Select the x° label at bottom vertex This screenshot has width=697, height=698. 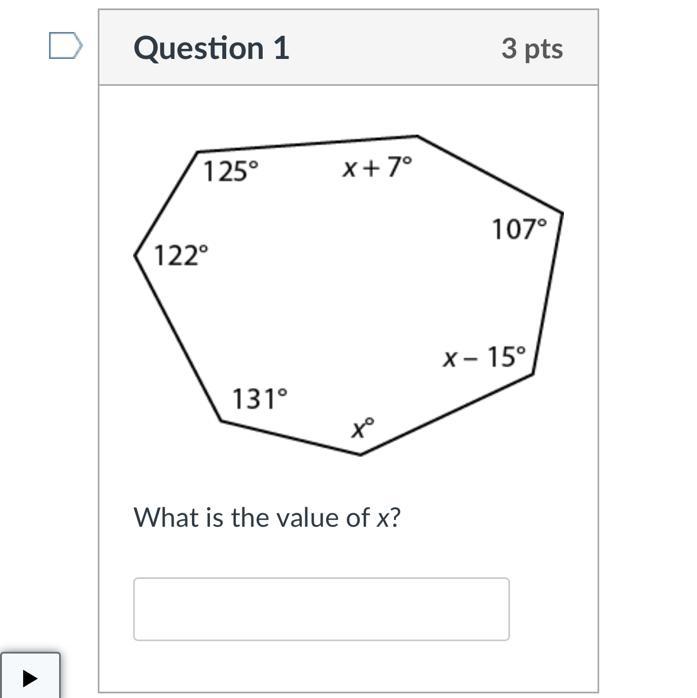coord(363,428)
